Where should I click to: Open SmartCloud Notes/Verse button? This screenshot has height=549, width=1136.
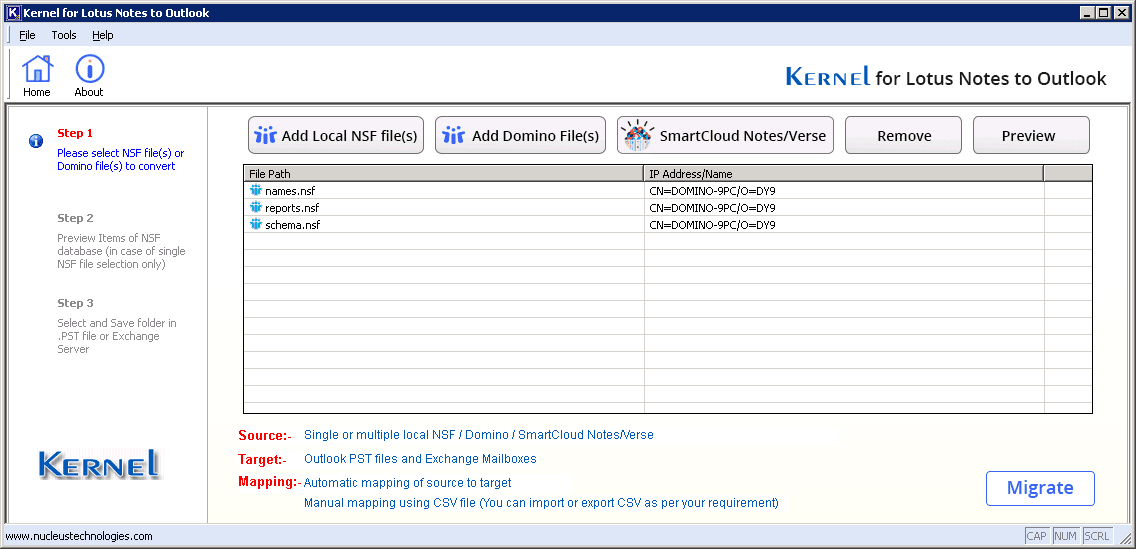pyautogui.click(x=725, y=135)
